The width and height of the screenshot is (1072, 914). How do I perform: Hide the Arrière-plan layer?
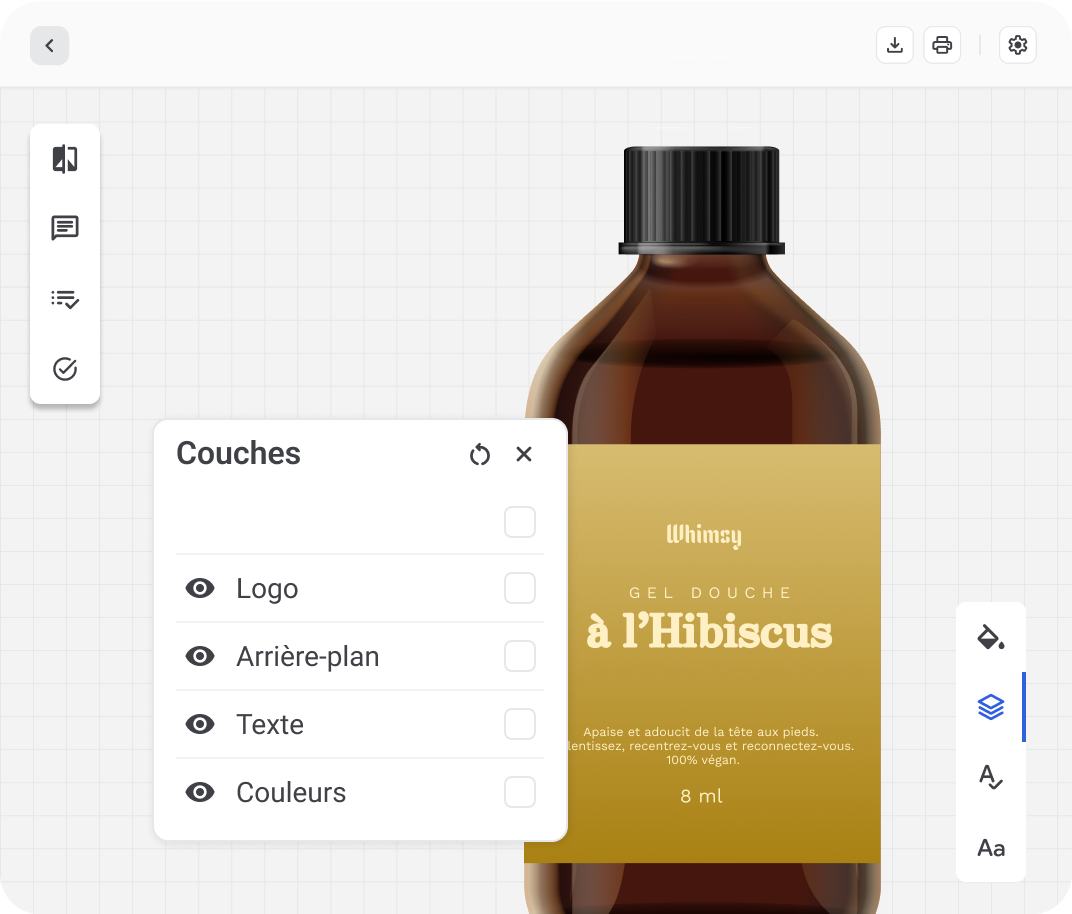click(x=200, y=657)
